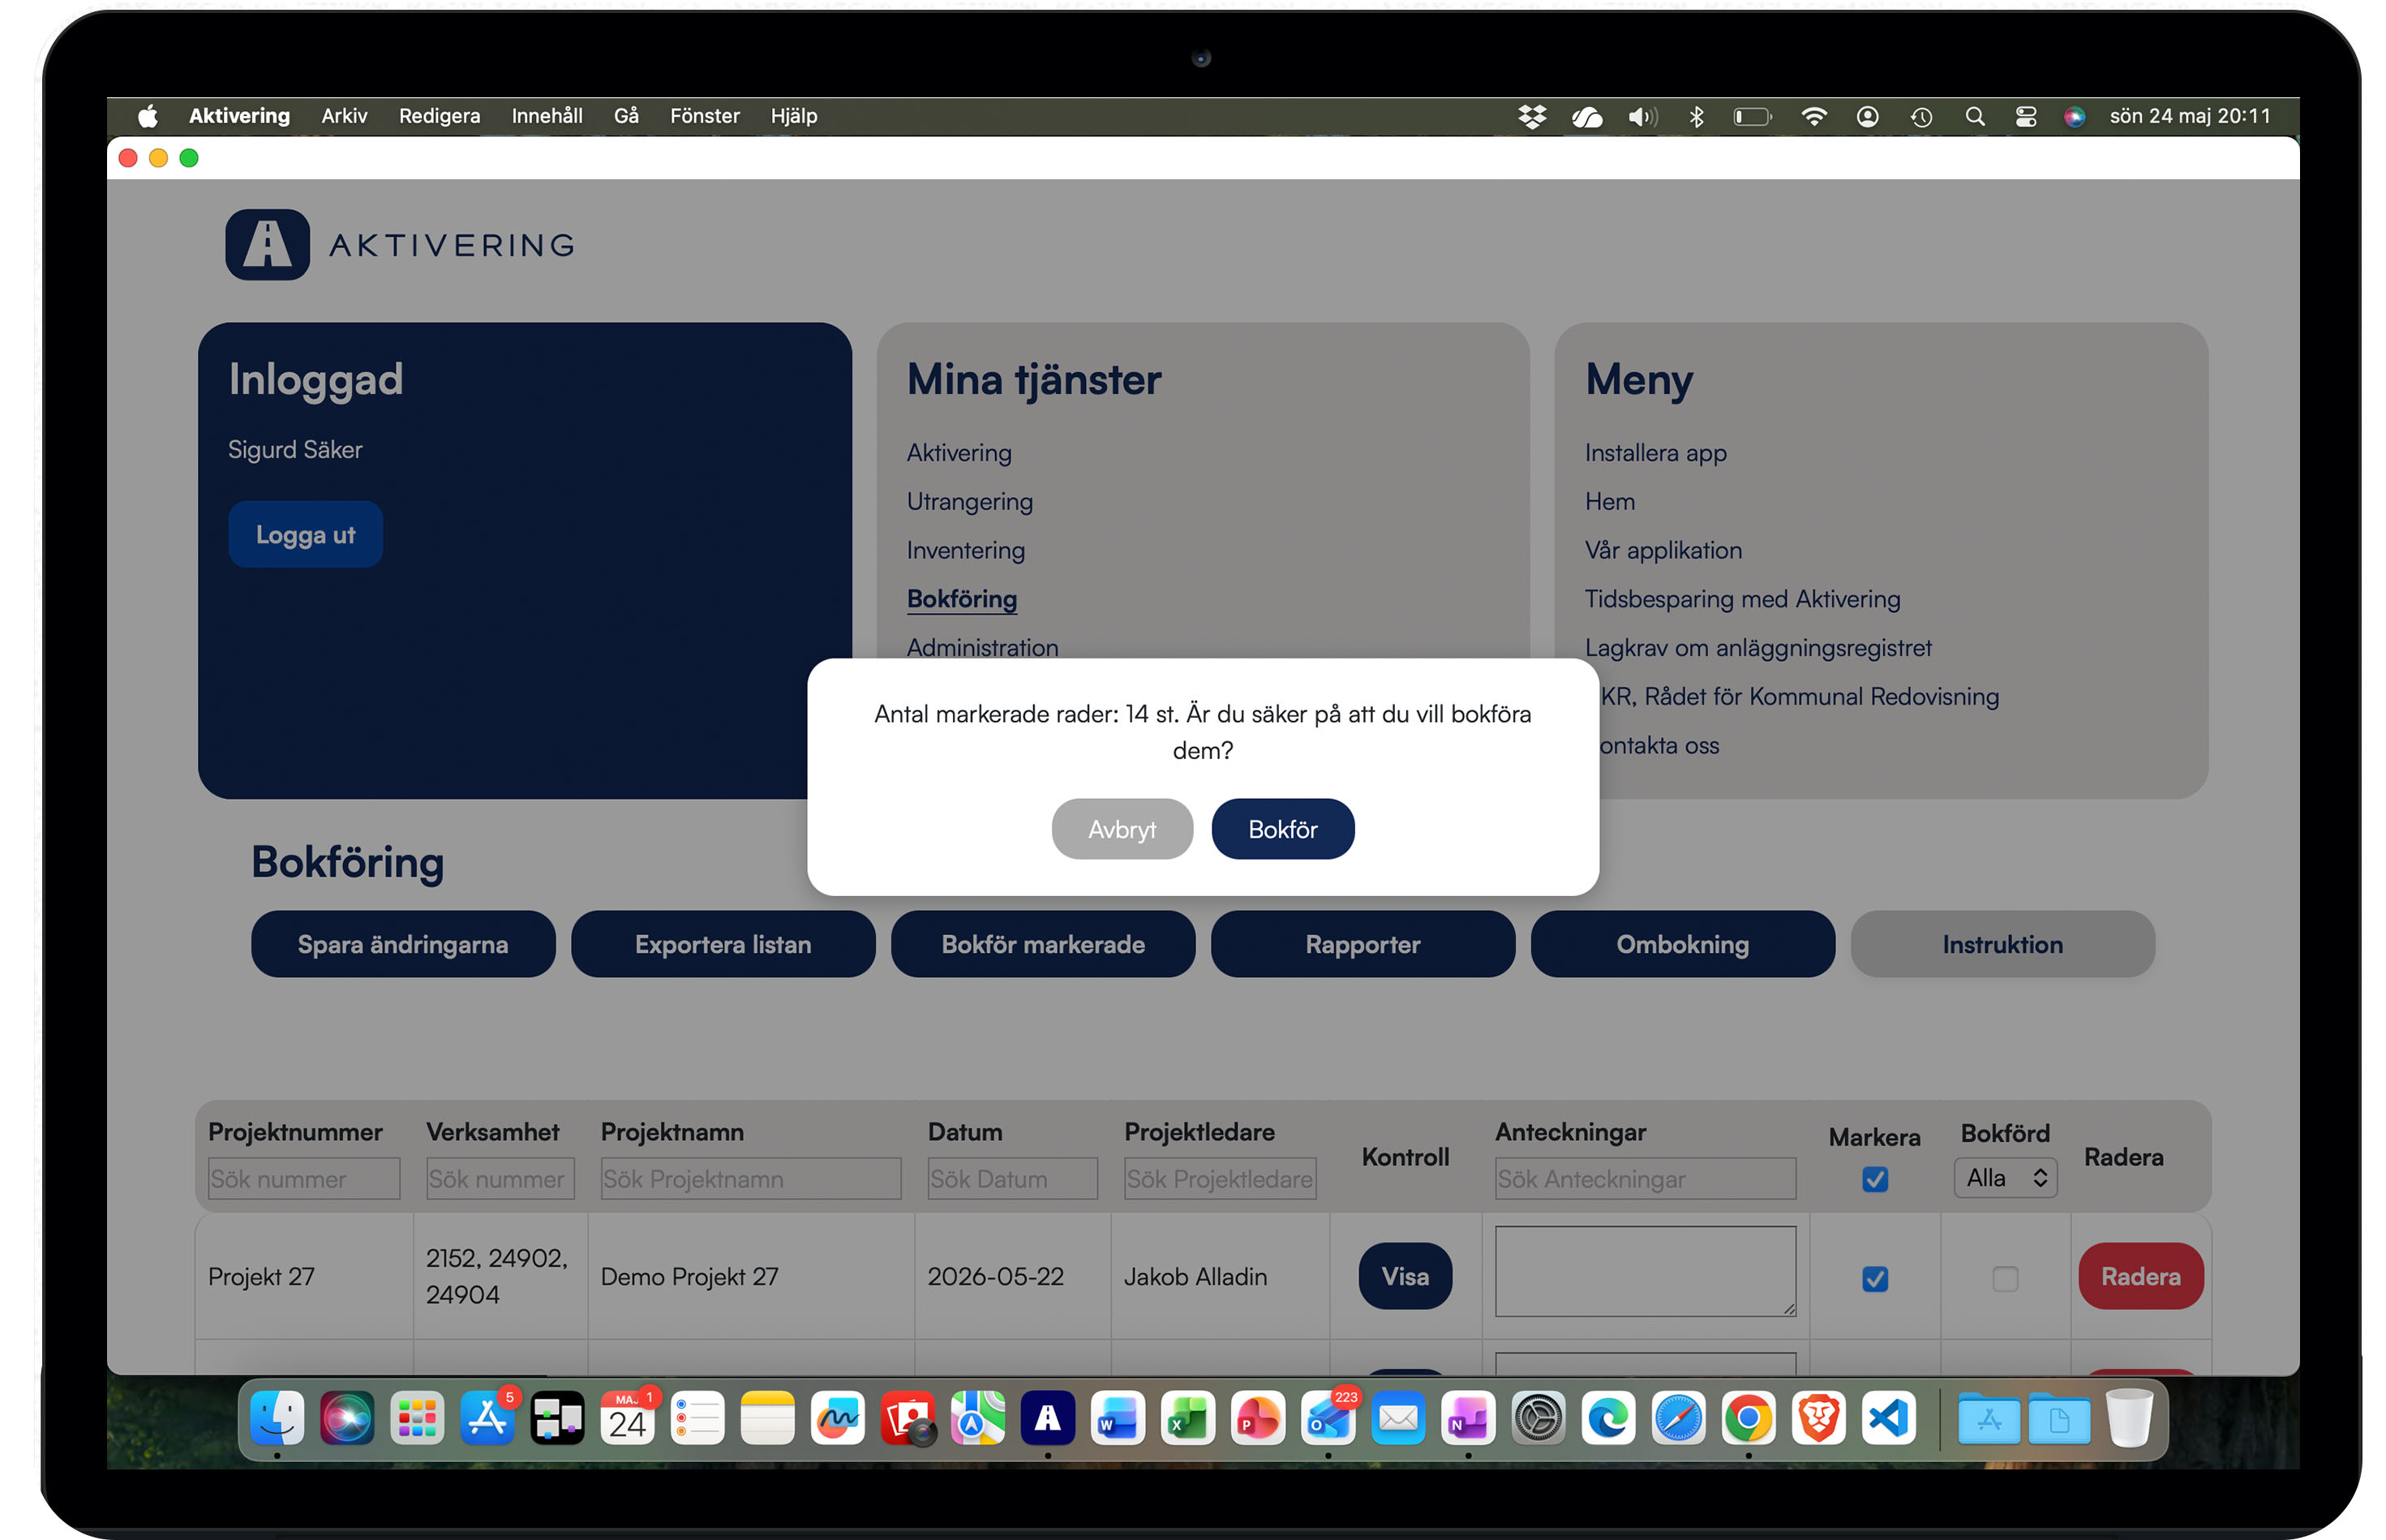Open Spotlight search magnifier icon
The height and width of the screenshot is (1540, 2386).
click(1974, 117)
